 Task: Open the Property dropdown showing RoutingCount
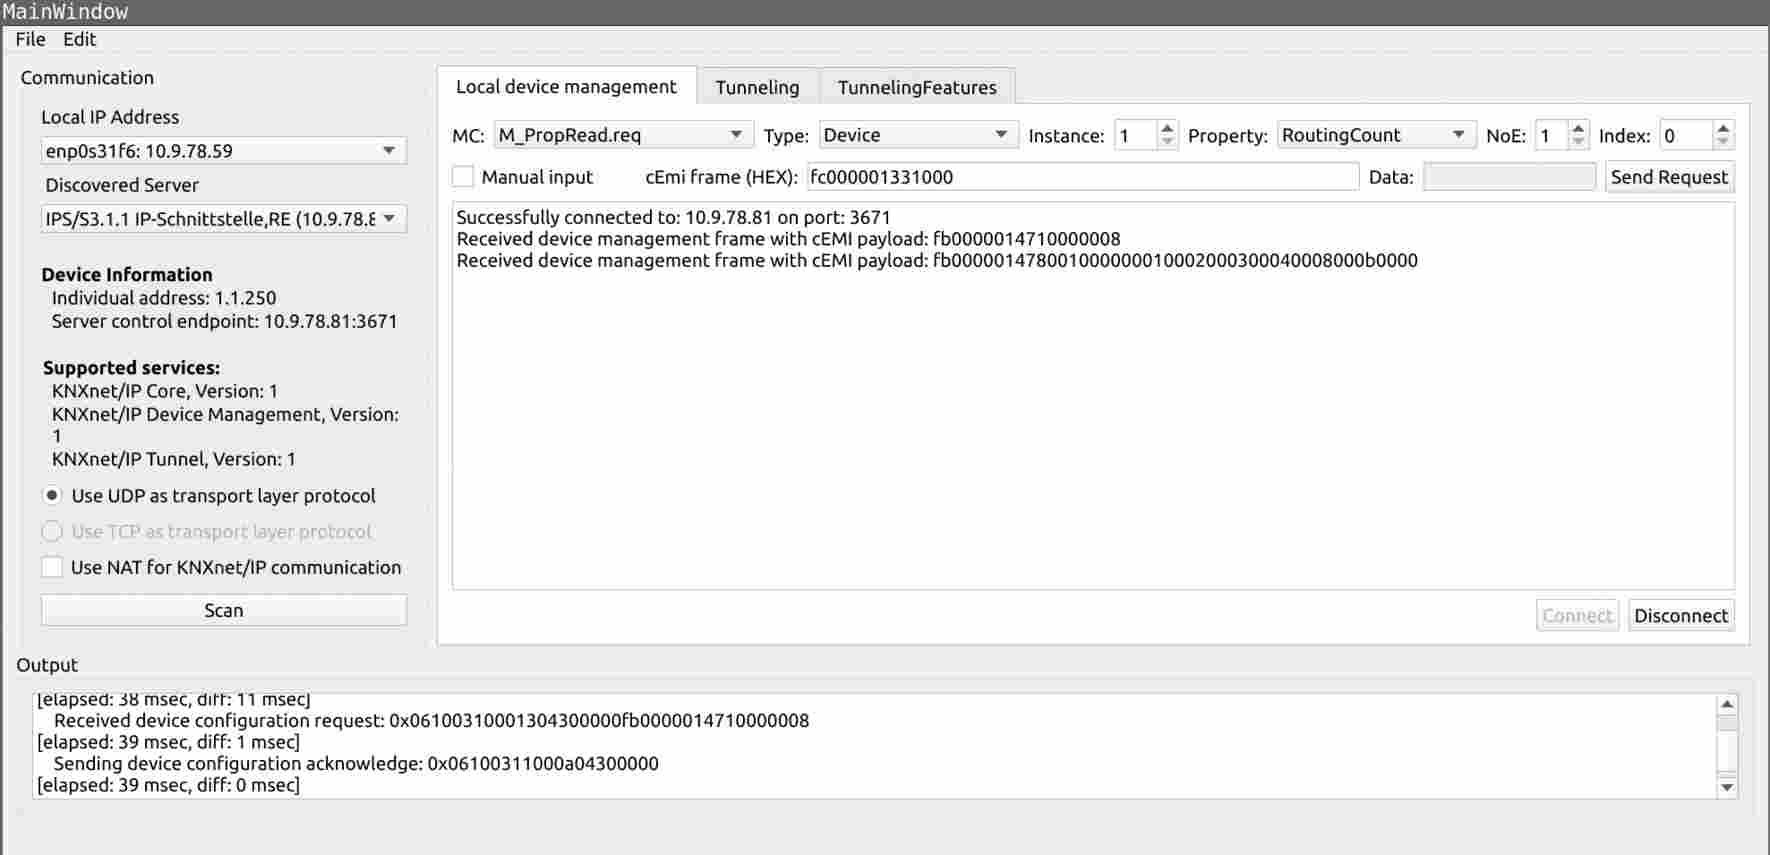(1376, 135)
